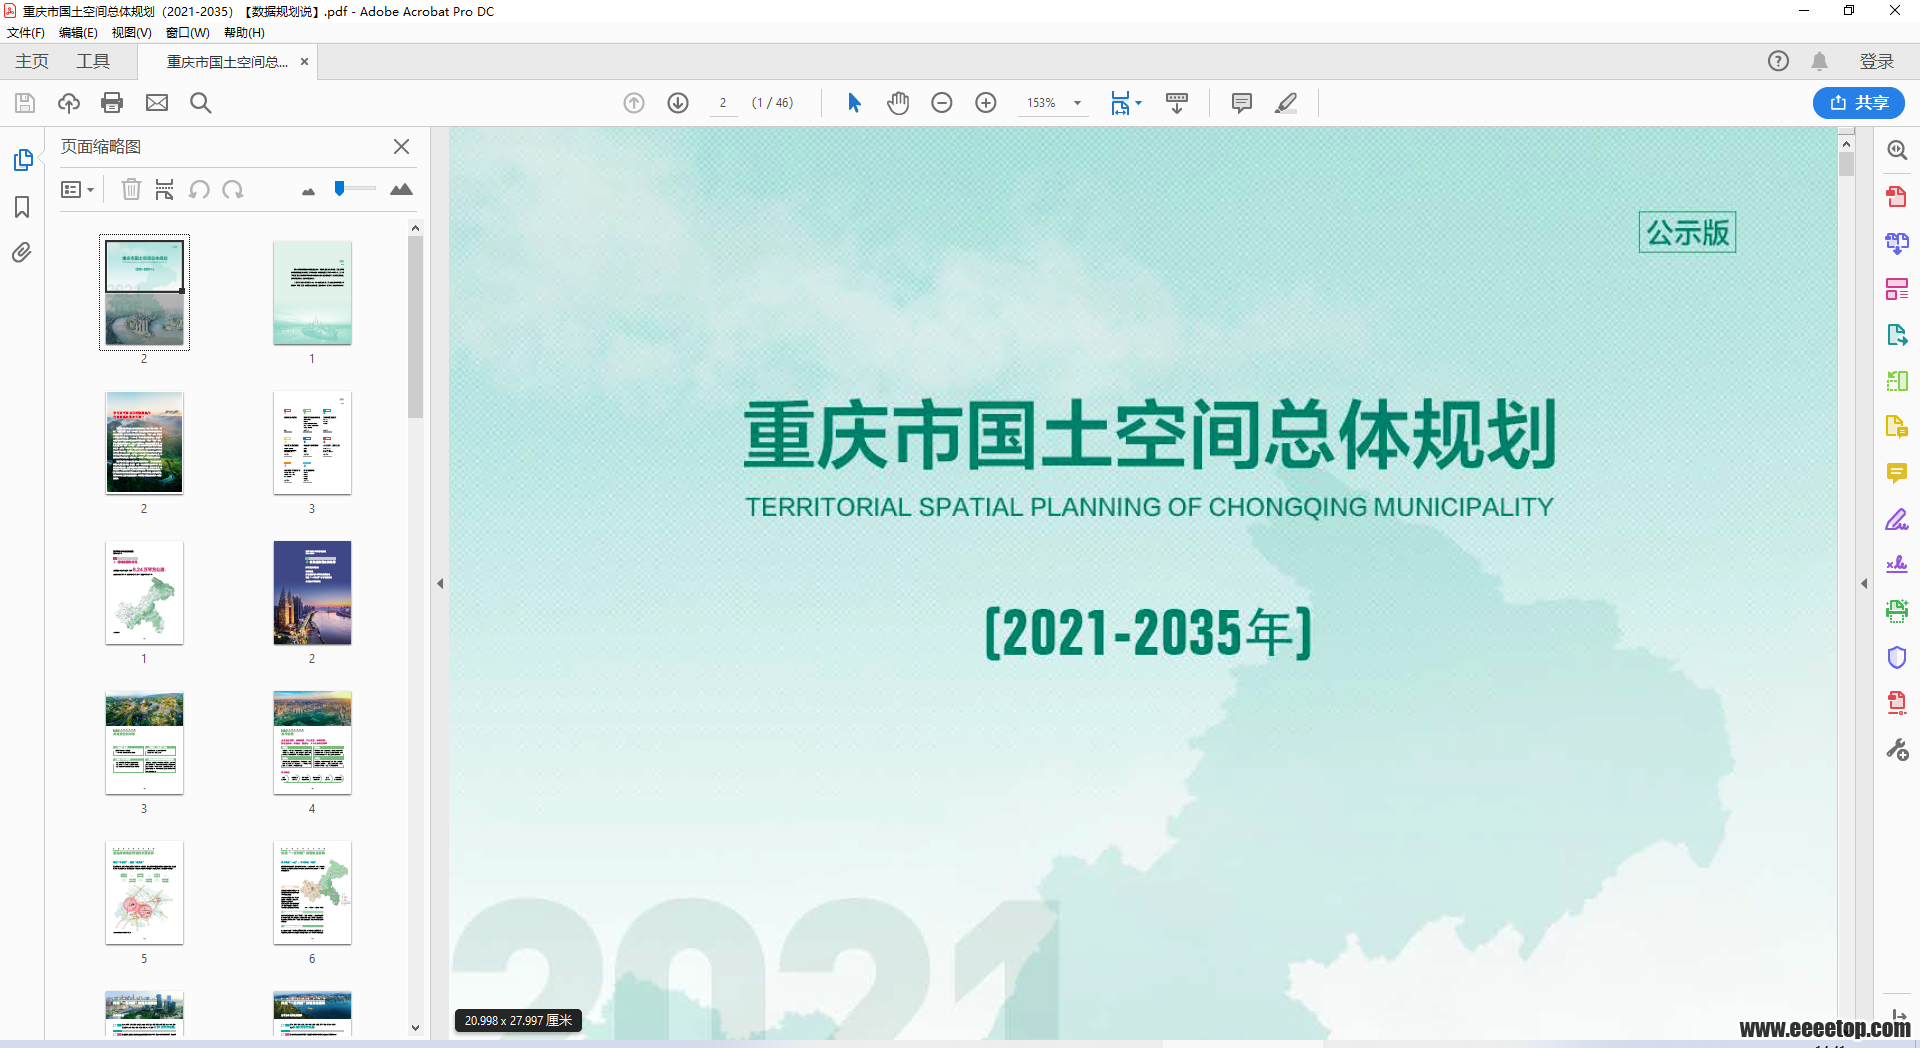Click the page number input field
The height and width of the screenshot is (1048, 1920).
pyautogui.click(x=724, y=103)
